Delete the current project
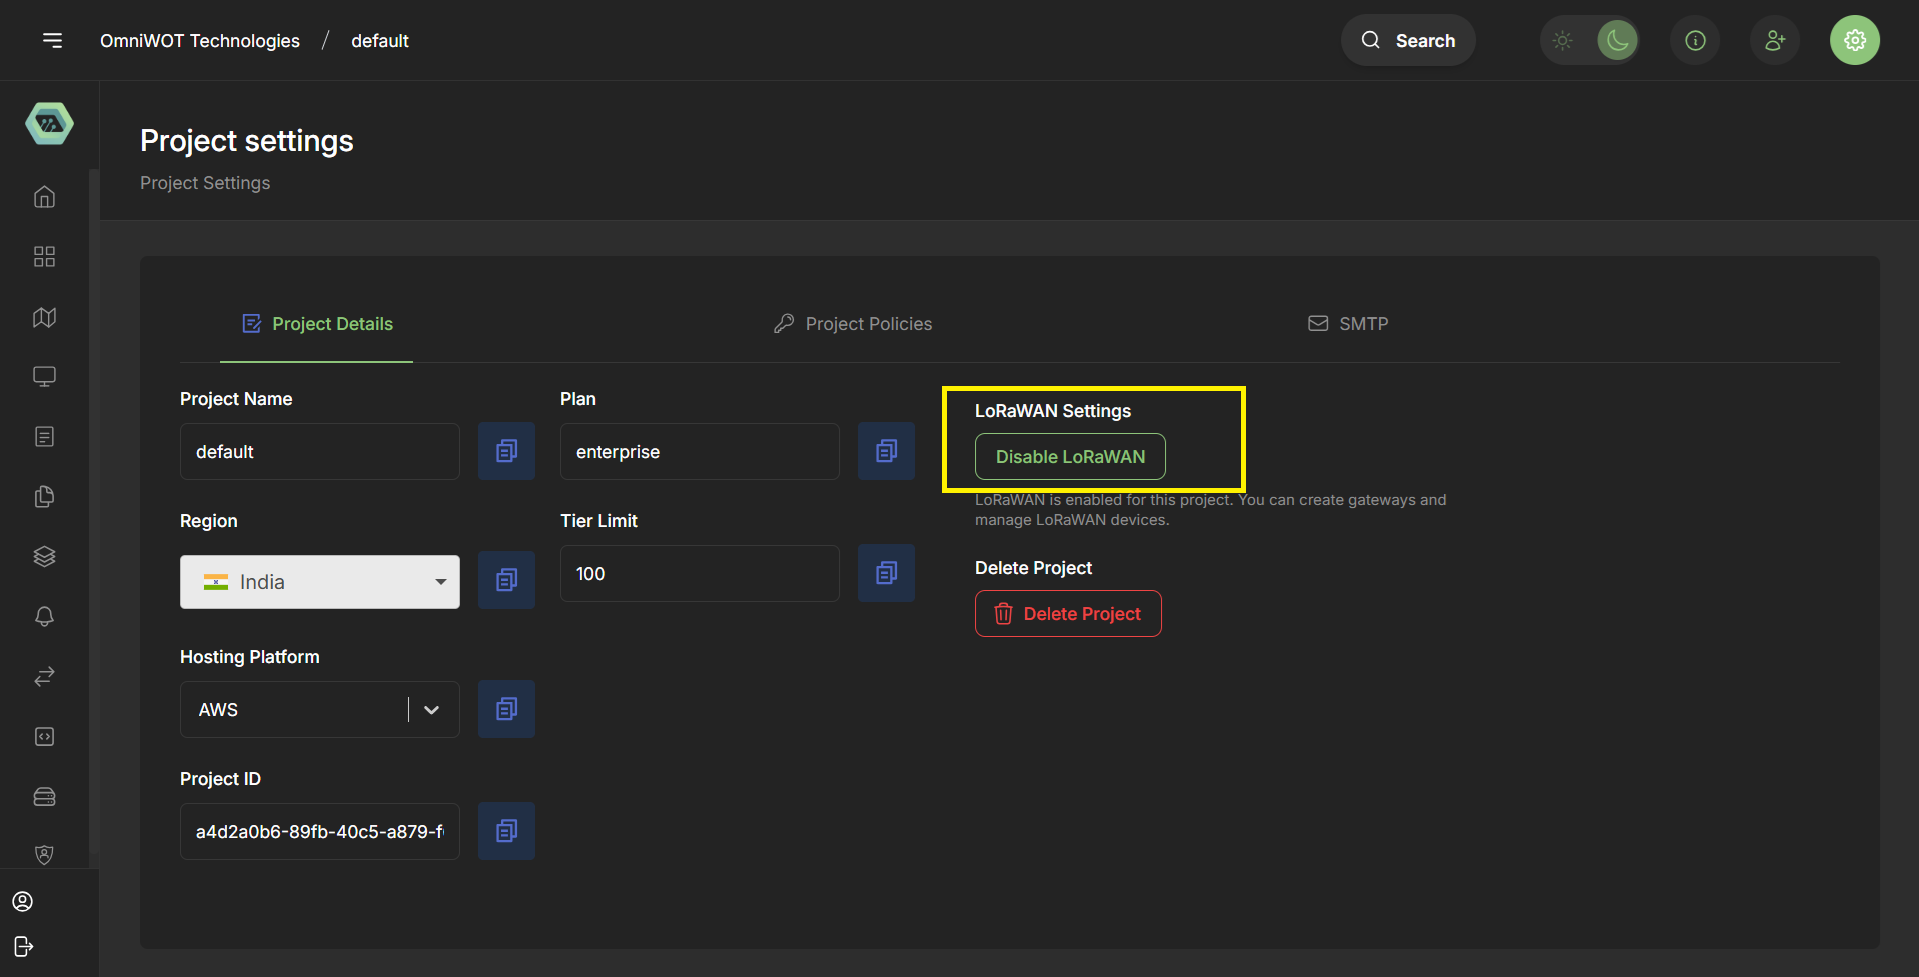1919x977 pixels. [1067, 613]
